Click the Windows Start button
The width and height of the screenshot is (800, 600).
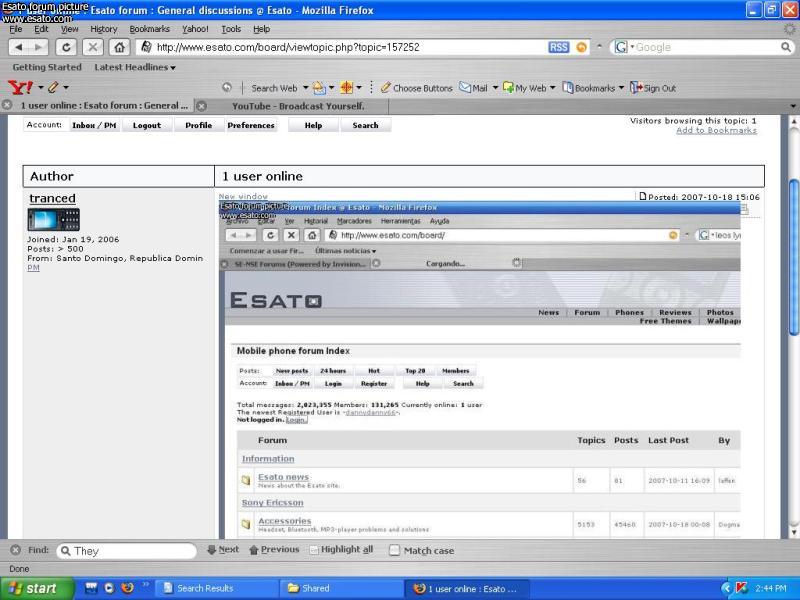tap(37, 588)
